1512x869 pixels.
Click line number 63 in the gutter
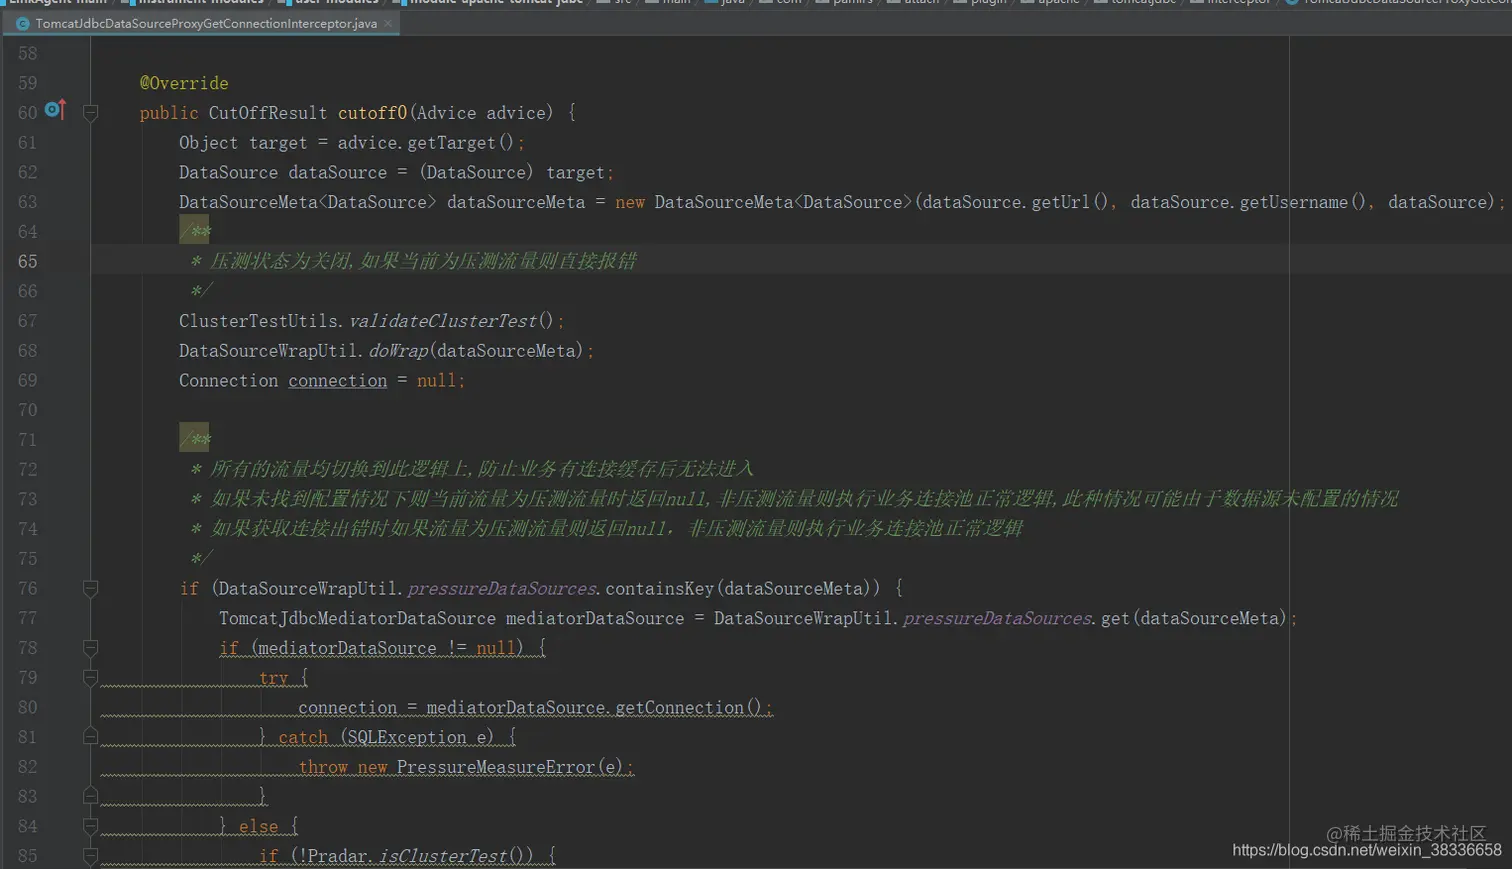27,202
